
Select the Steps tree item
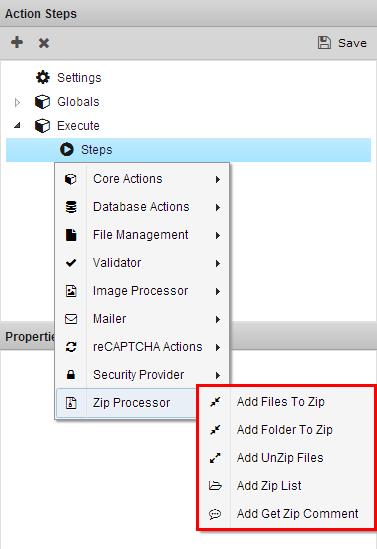[188, 150]
